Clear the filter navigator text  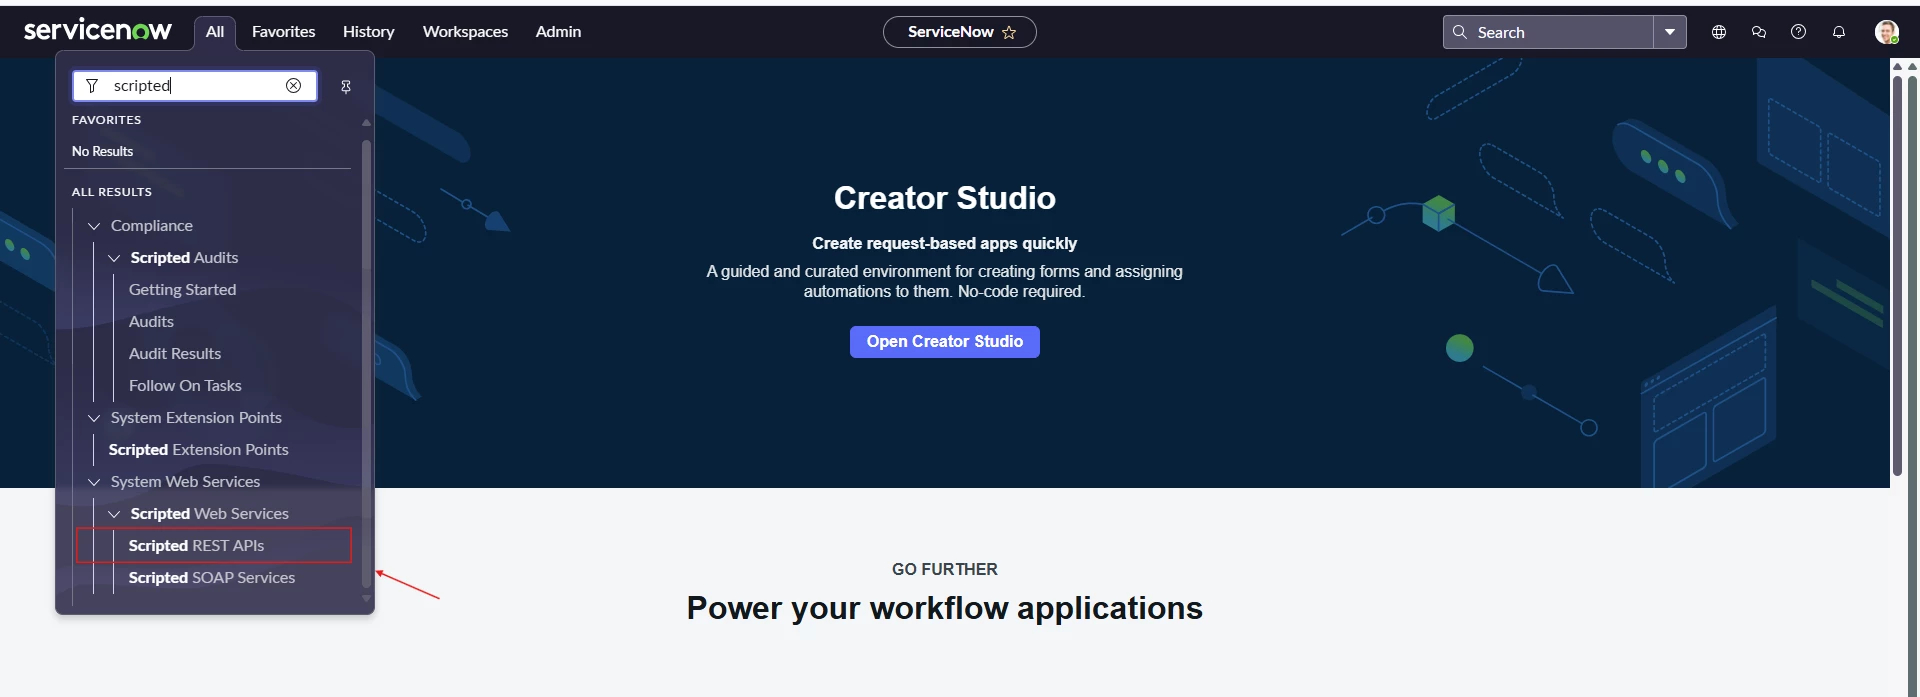click(x=293, y=86)
